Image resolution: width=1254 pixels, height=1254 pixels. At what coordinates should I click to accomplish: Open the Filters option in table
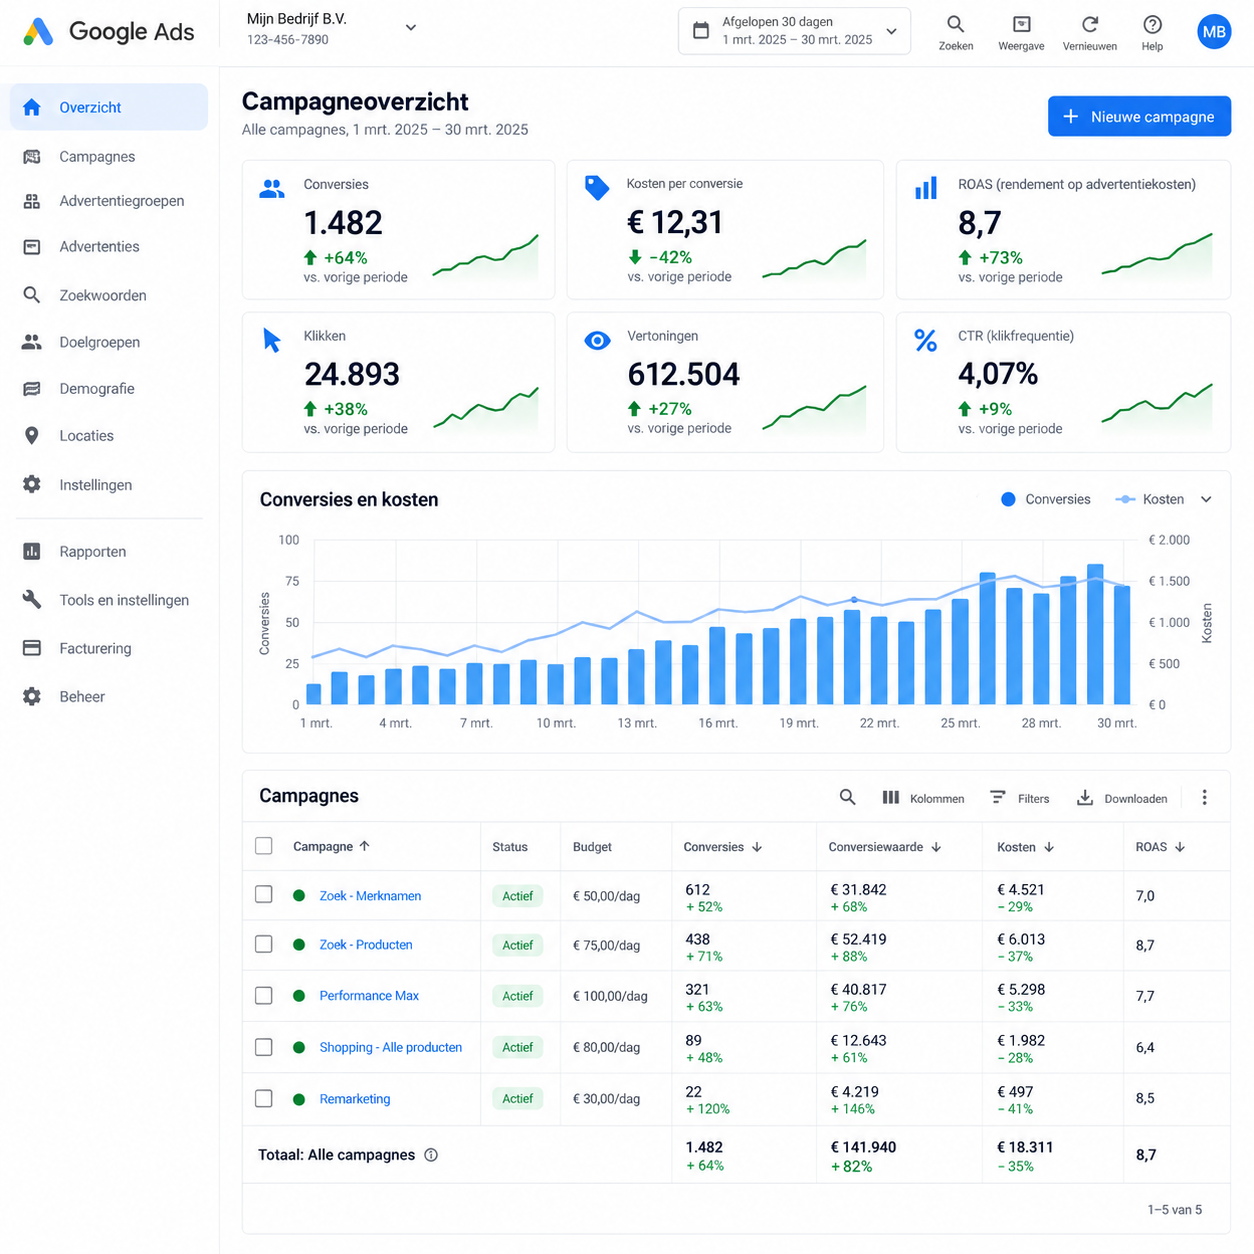[1019, 798]
